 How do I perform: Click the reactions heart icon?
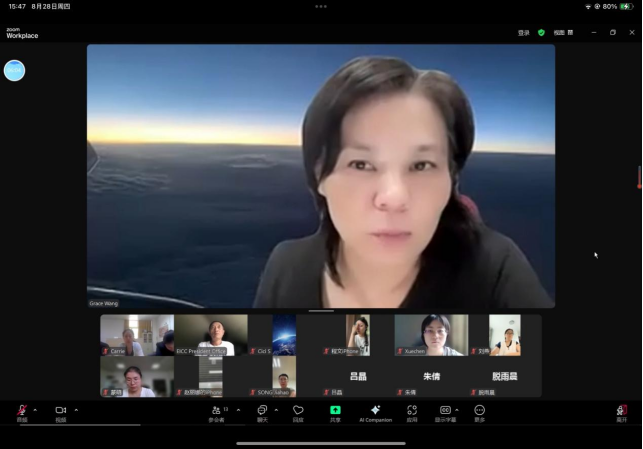point(298,411)
